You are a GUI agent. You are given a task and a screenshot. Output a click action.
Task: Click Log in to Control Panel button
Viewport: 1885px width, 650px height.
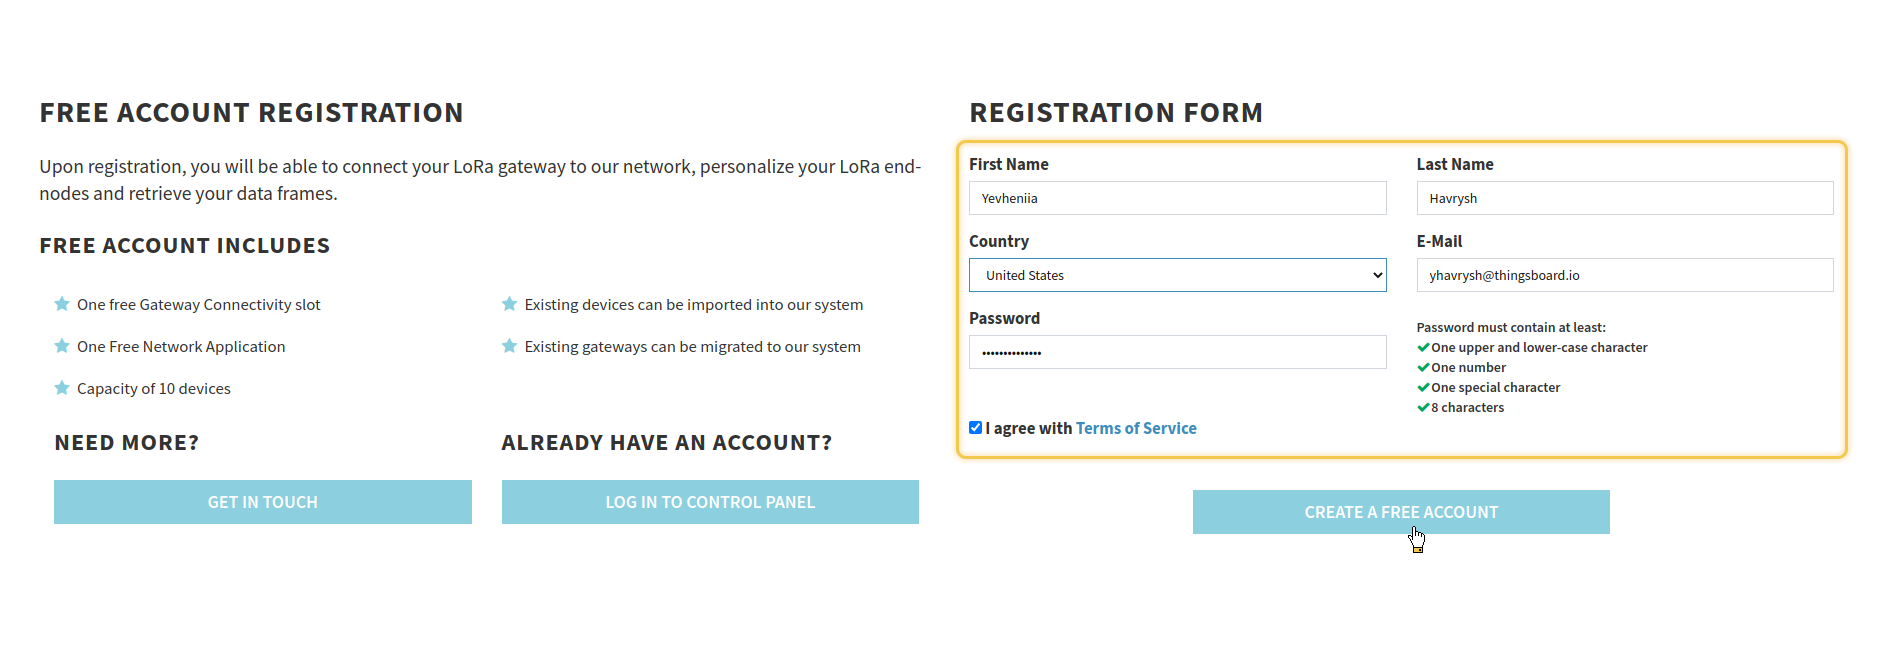(710, 502)
